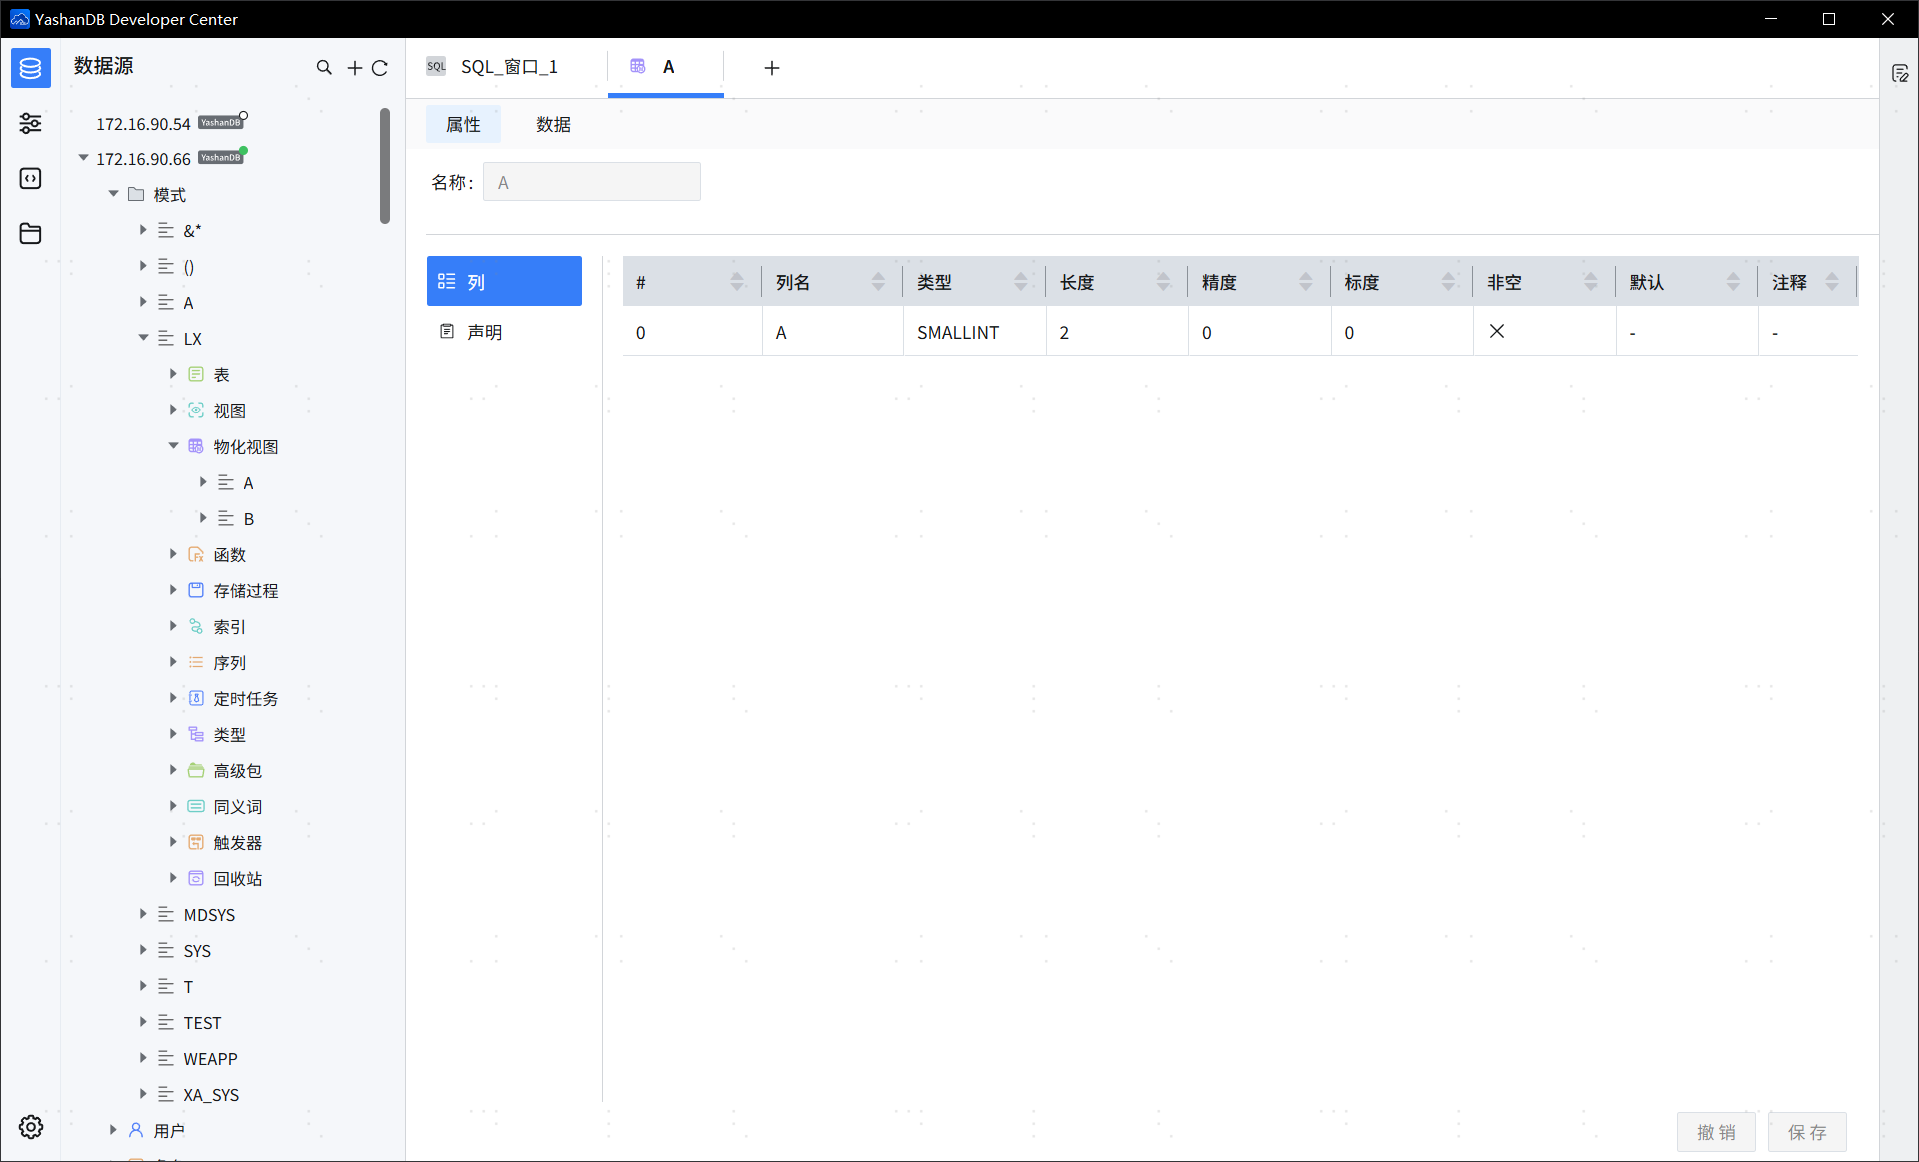Sort the 列名 column header
Screen dimensions: 1919x1162
coord(878,282)
